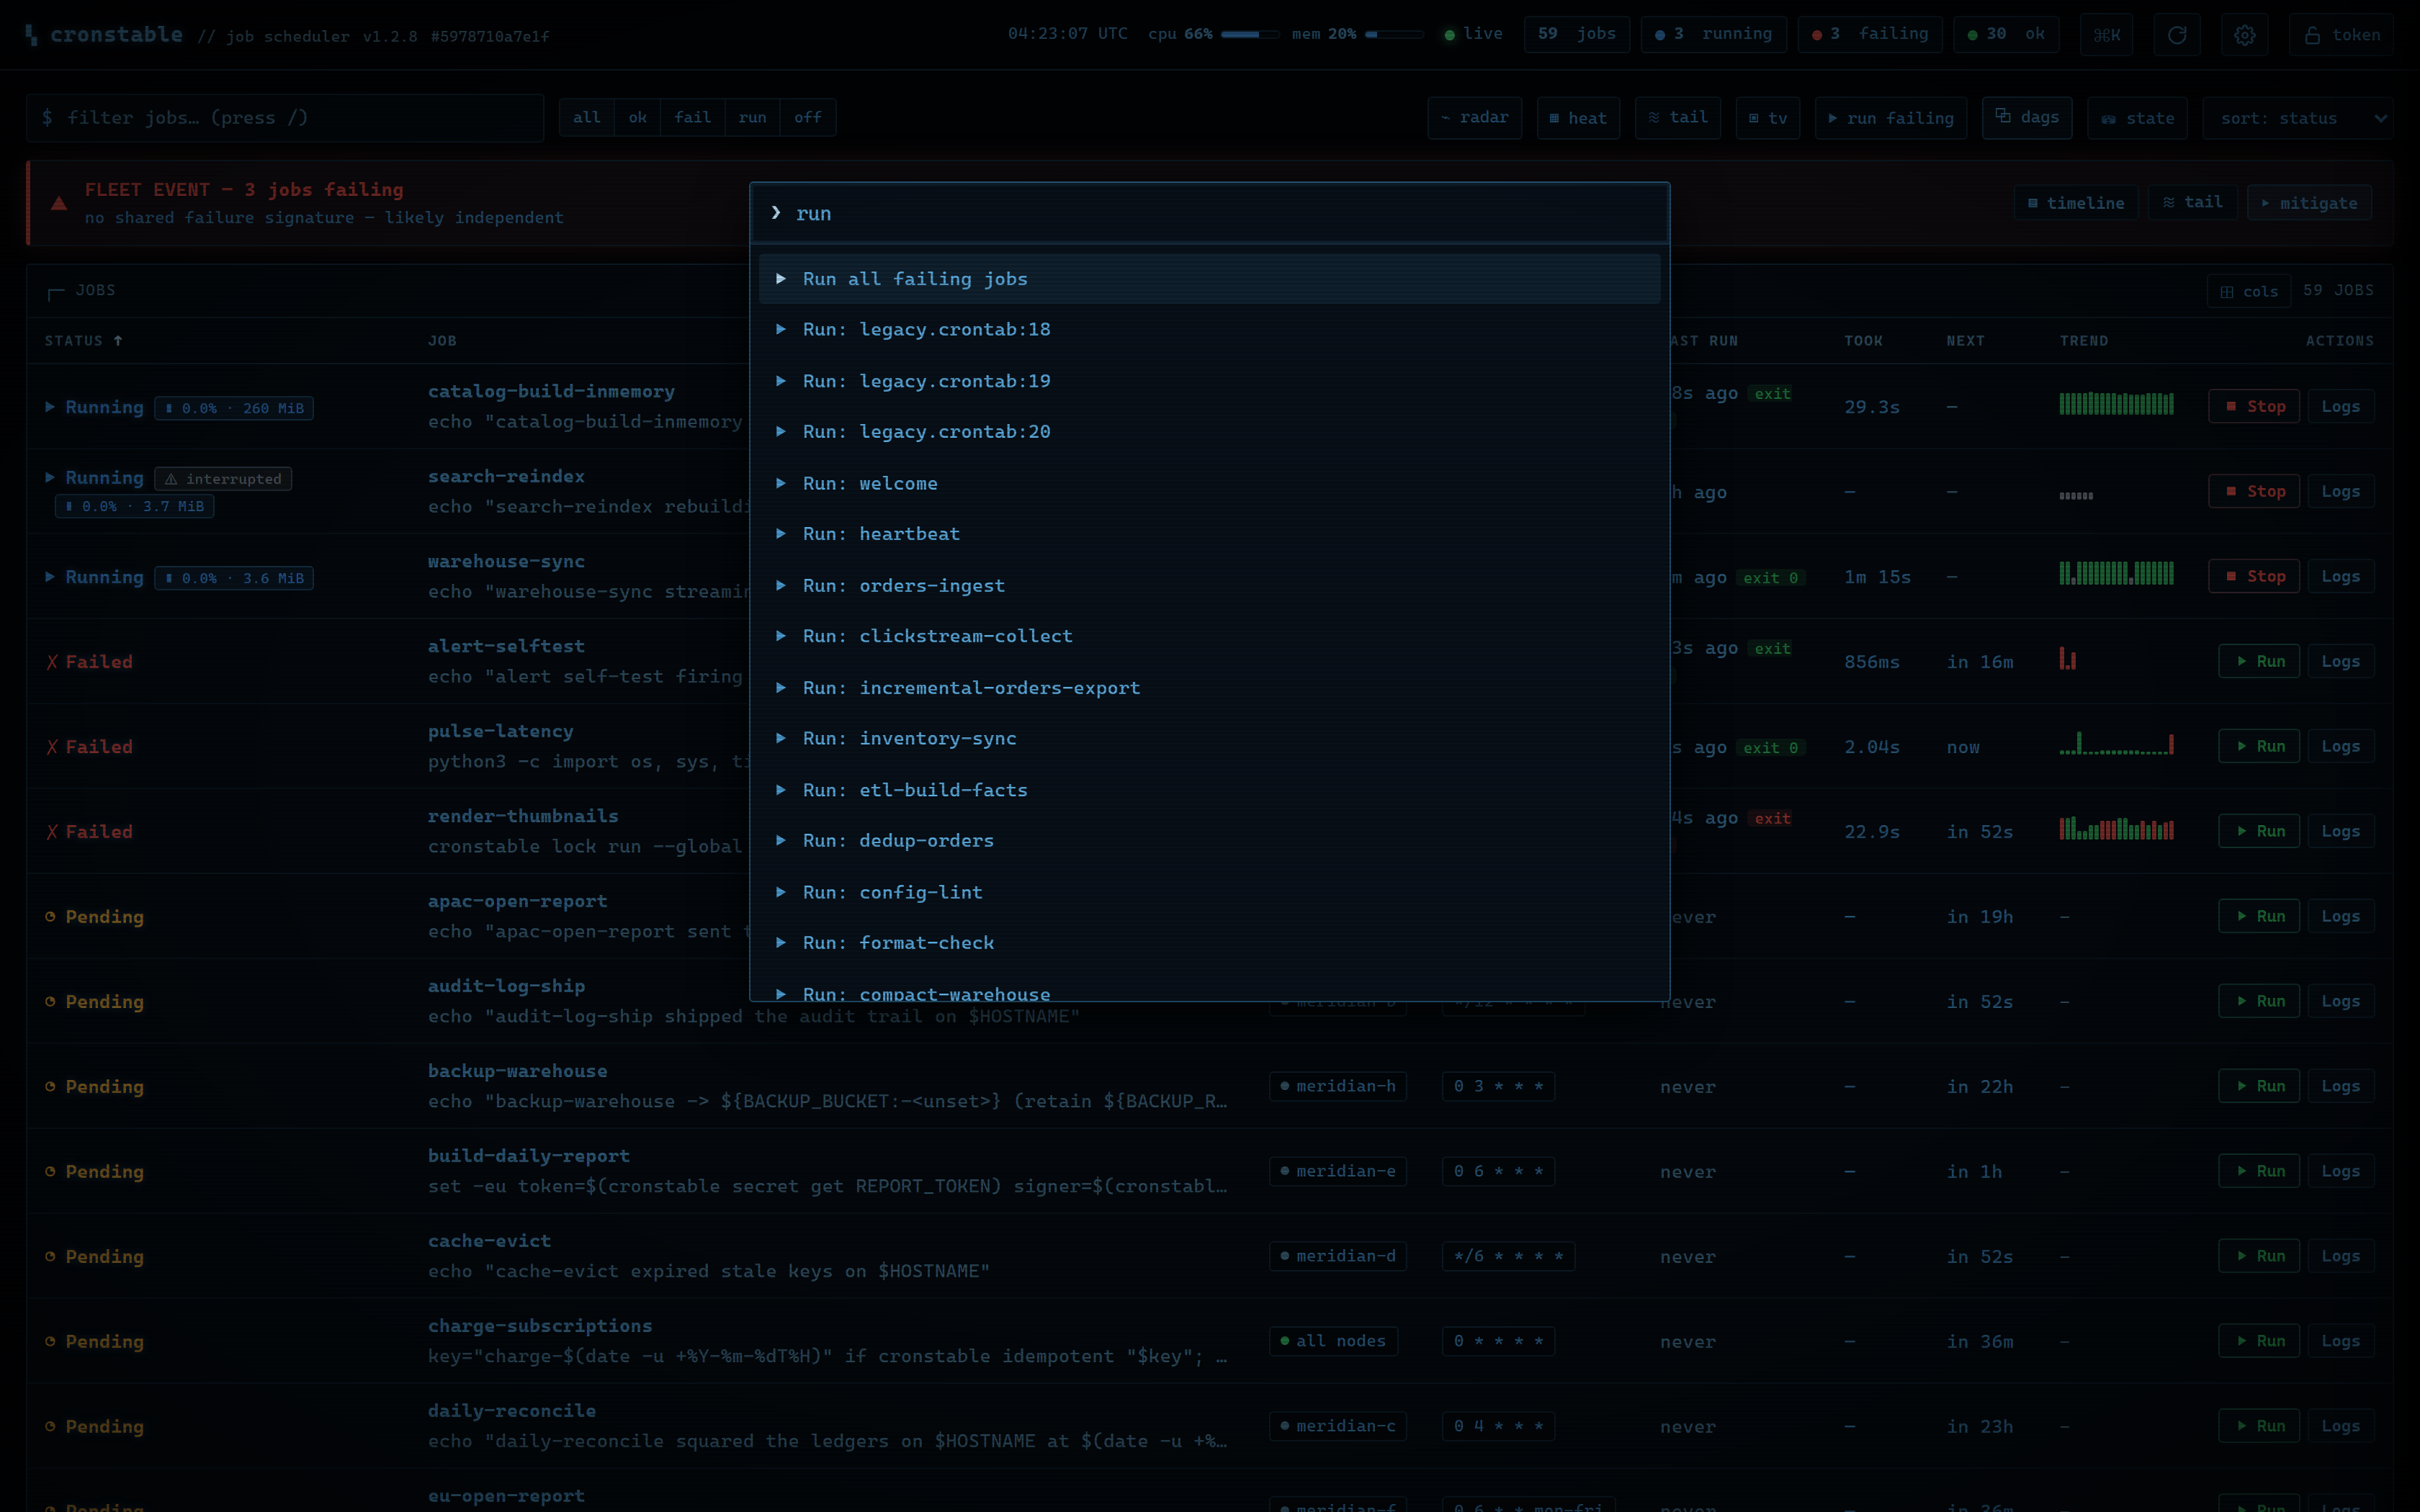This screenshot has width=2420, height=1512.
Task: Run the charge-subscriptions job
Action: (x=2259, y=1341)
